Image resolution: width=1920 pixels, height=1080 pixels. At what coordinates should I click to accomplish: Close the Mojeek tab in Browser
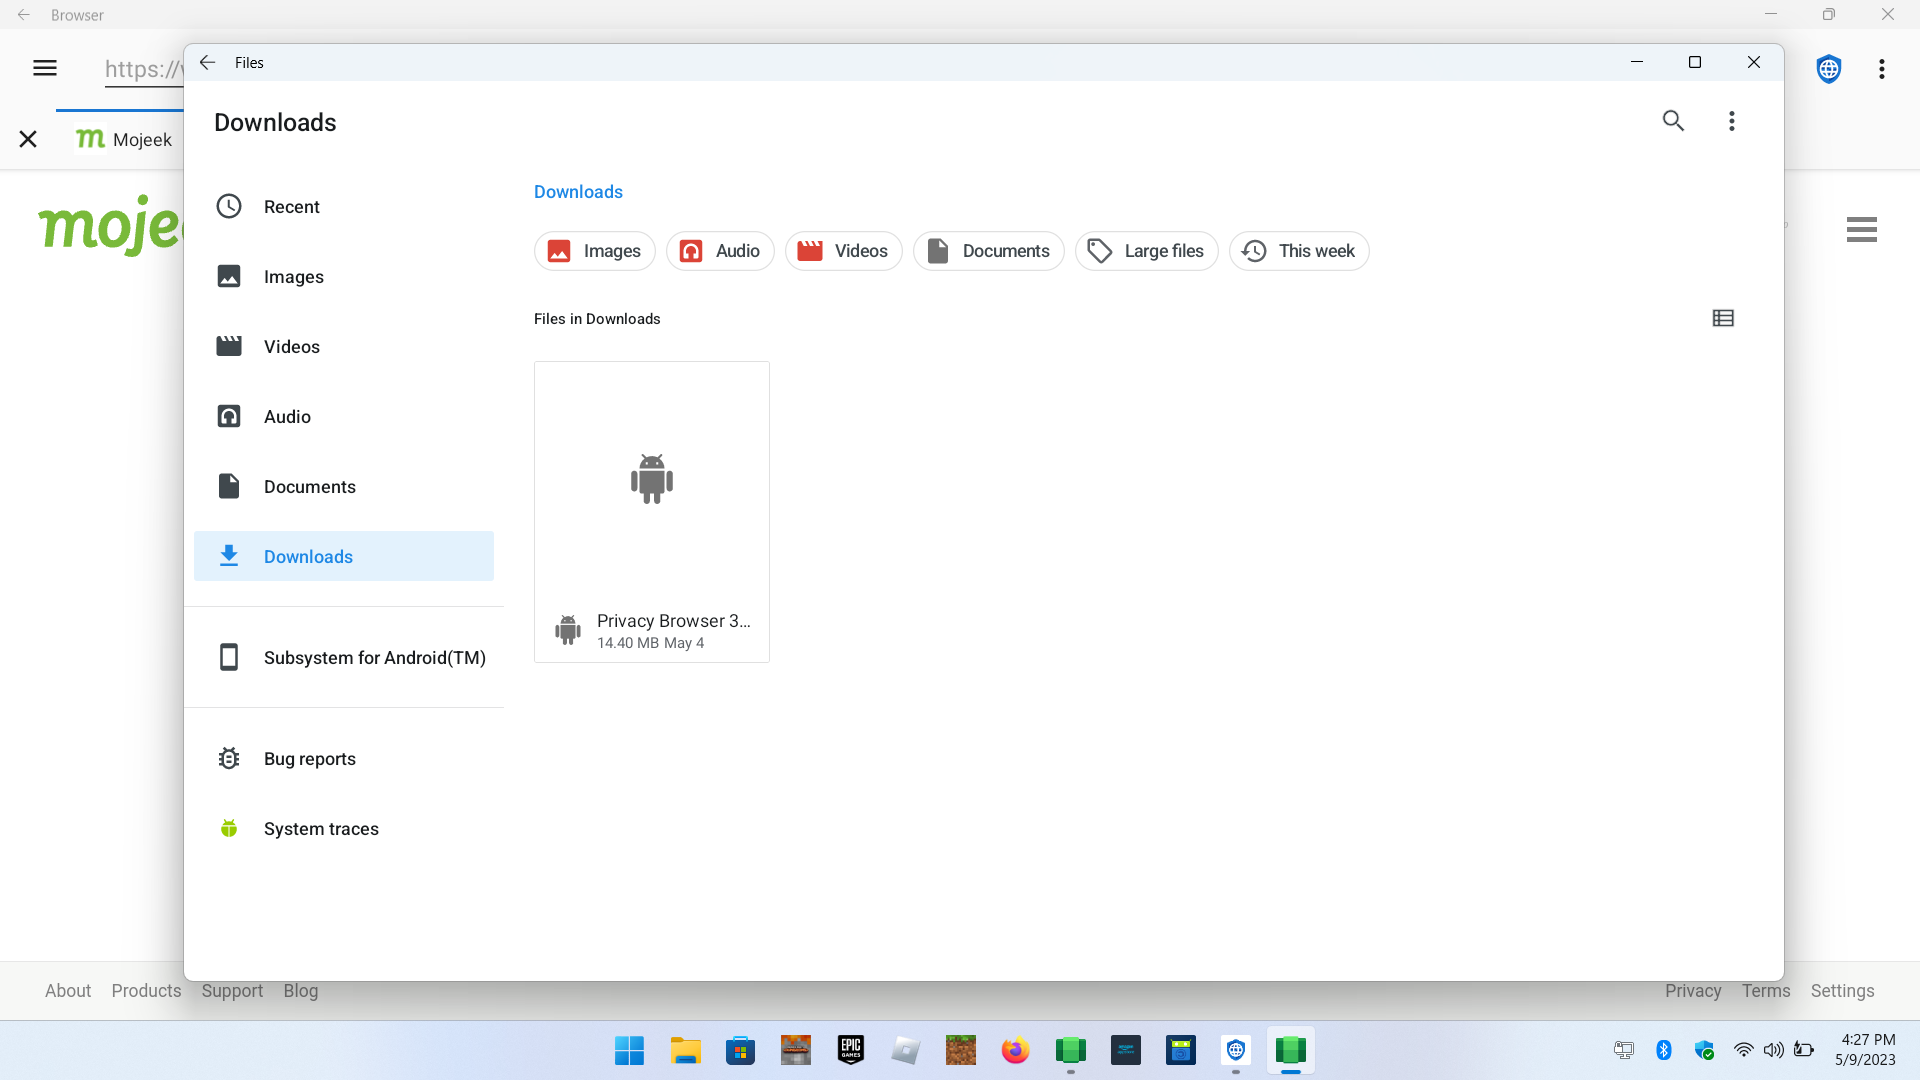28,139
